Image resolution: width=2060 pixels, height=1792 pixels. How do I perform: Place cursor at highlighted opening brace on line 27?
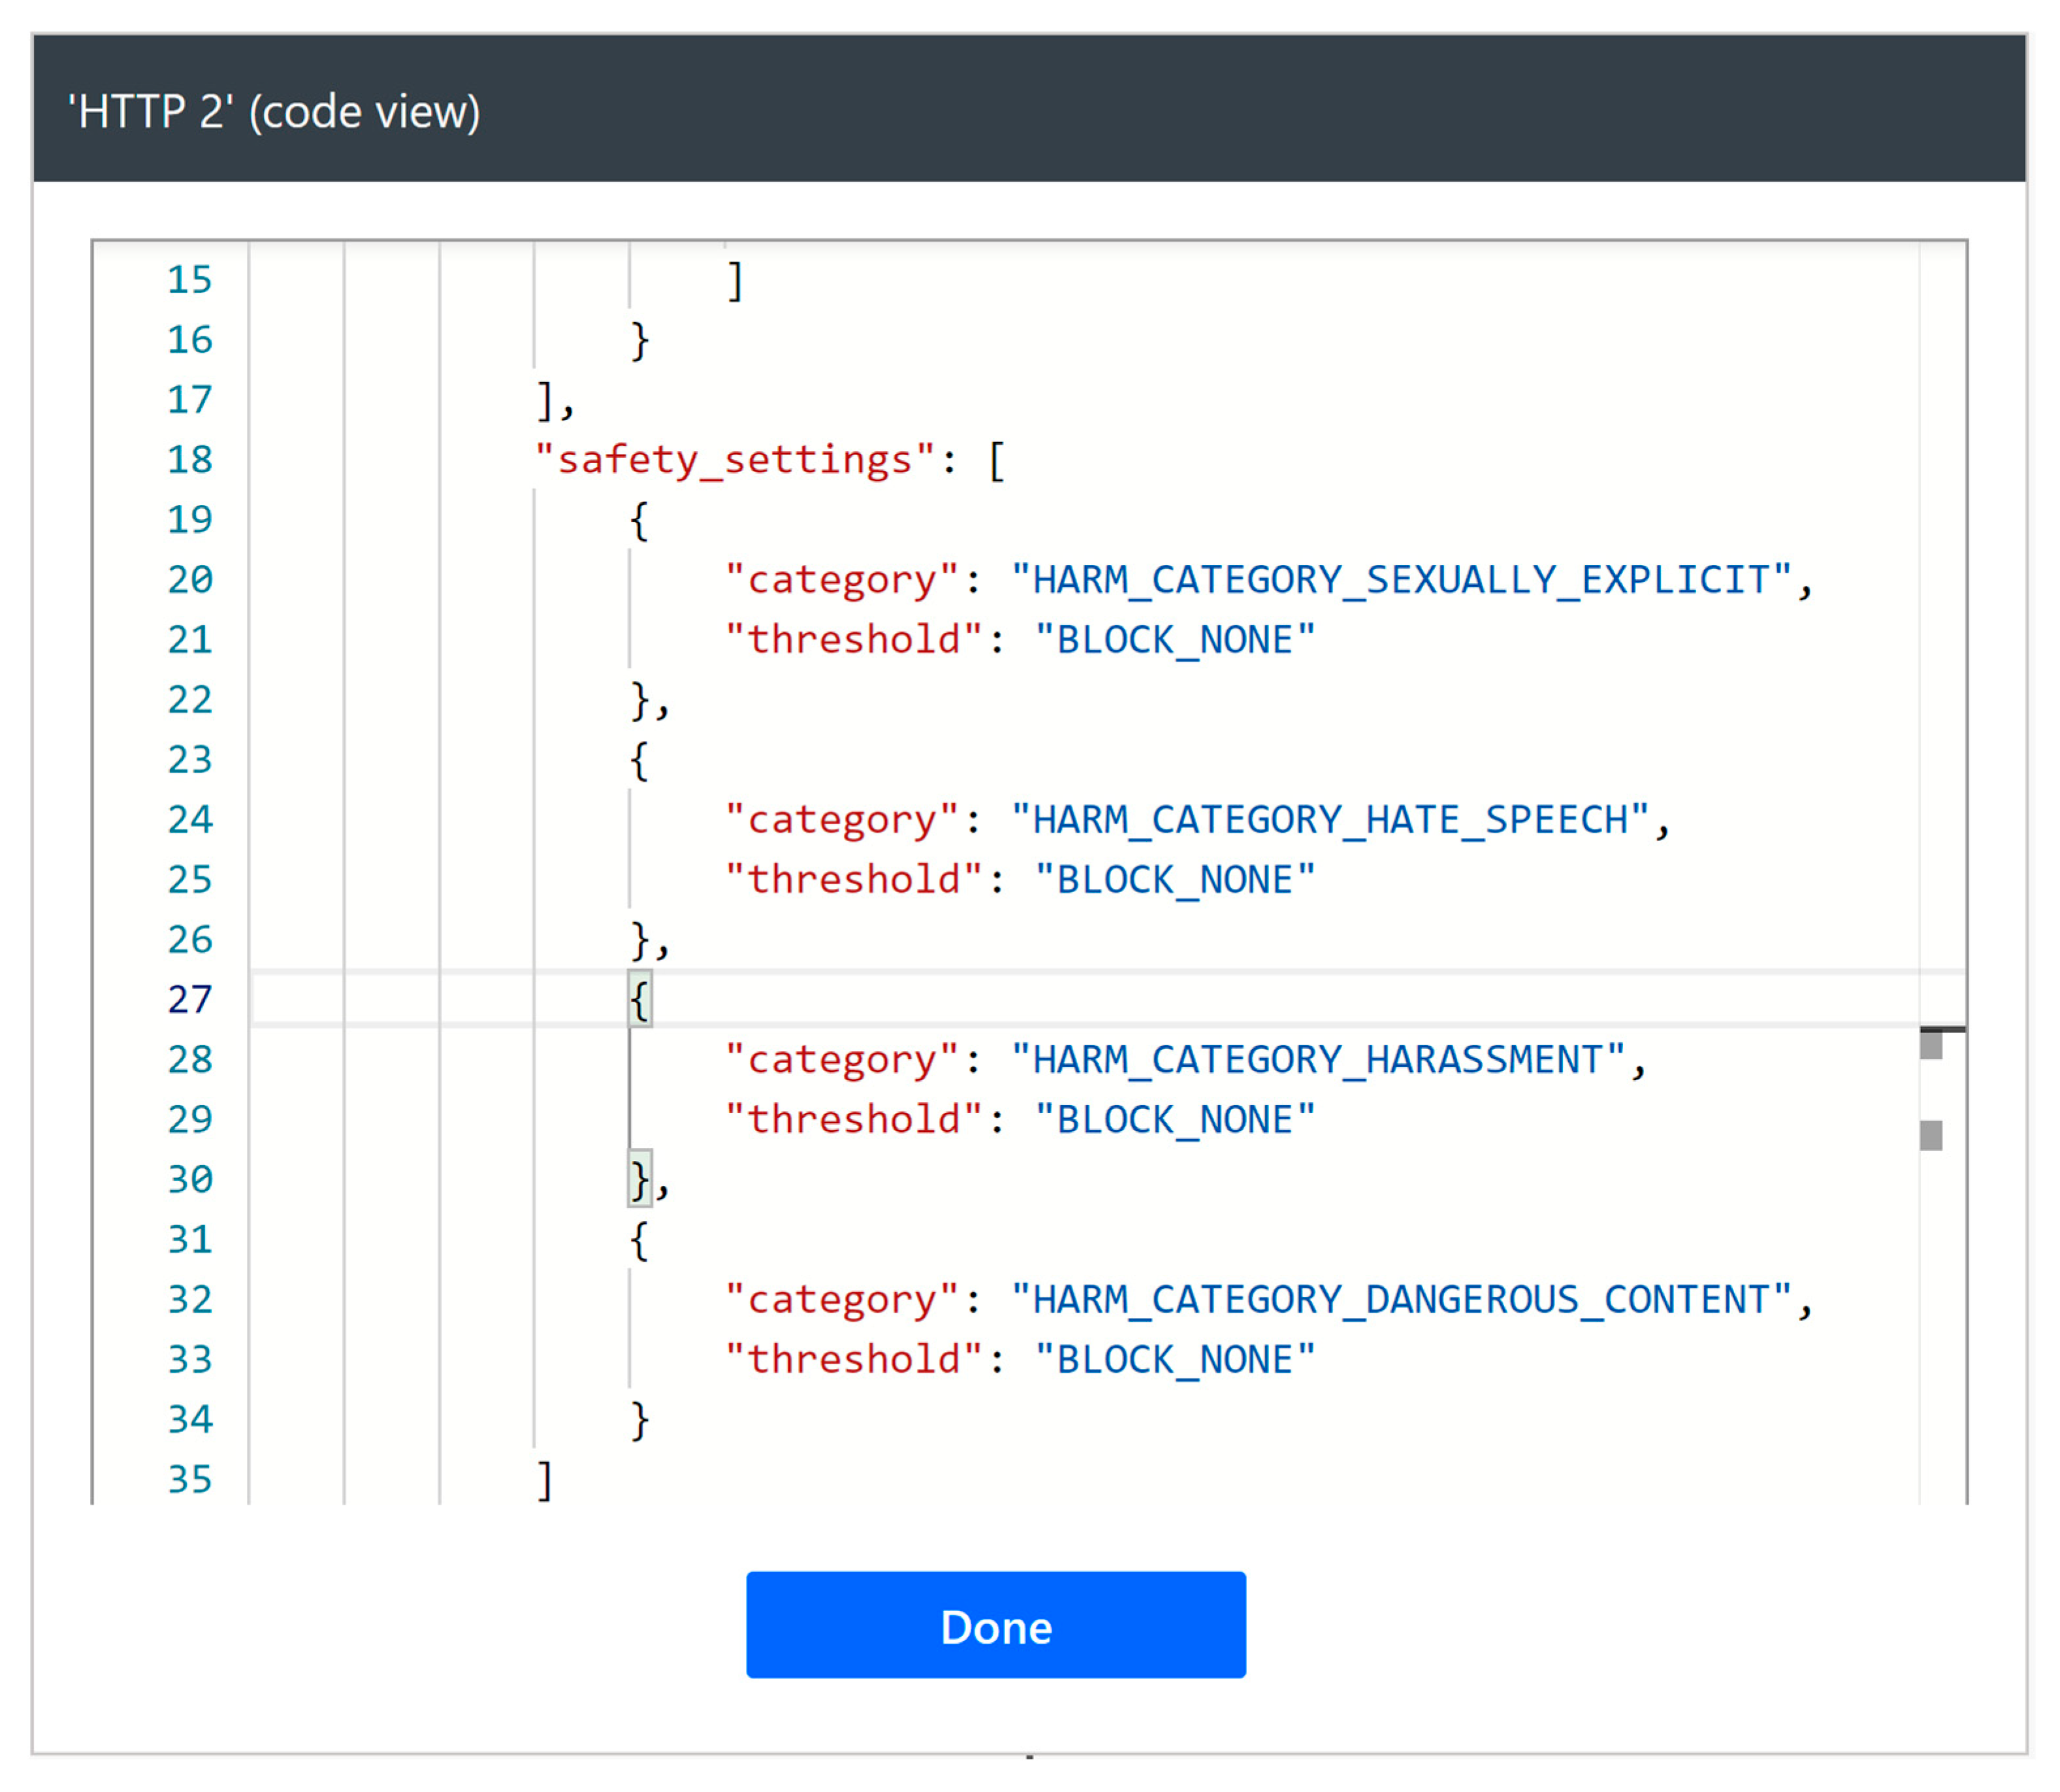(x=639, y=1000)
